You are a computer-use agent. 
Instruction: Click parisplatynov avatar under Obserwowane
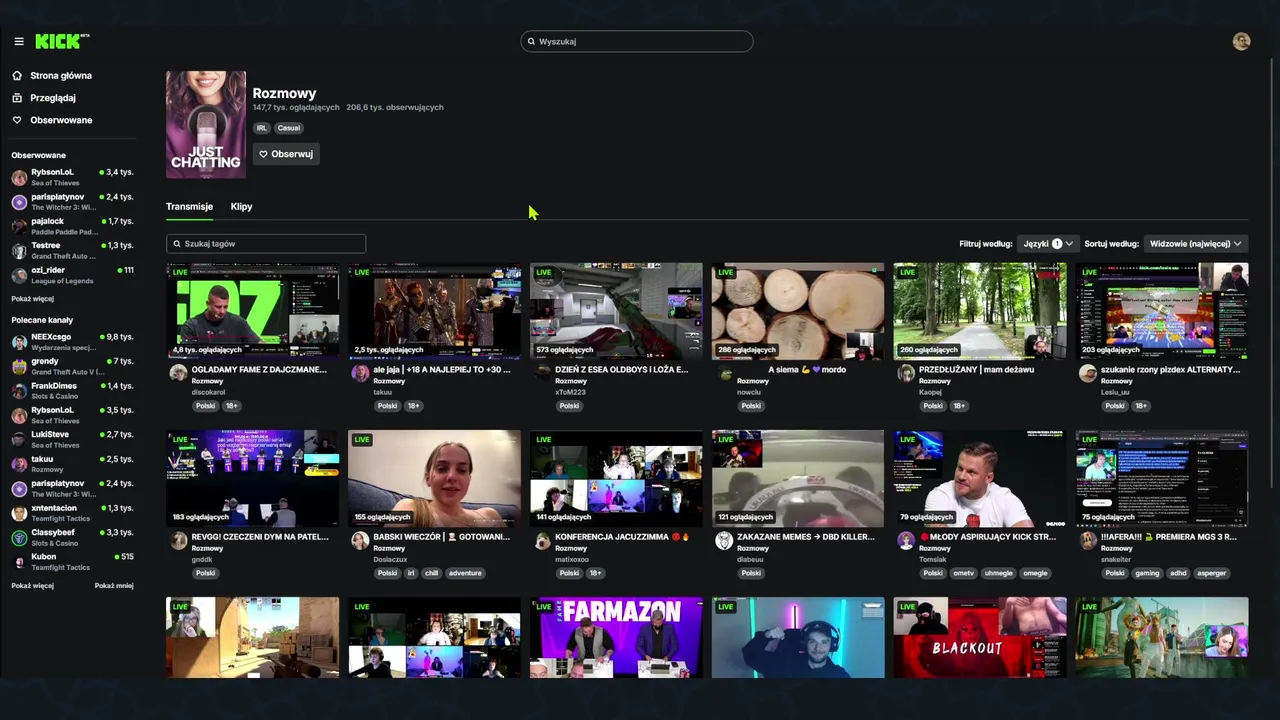click(x=19, y=202)
